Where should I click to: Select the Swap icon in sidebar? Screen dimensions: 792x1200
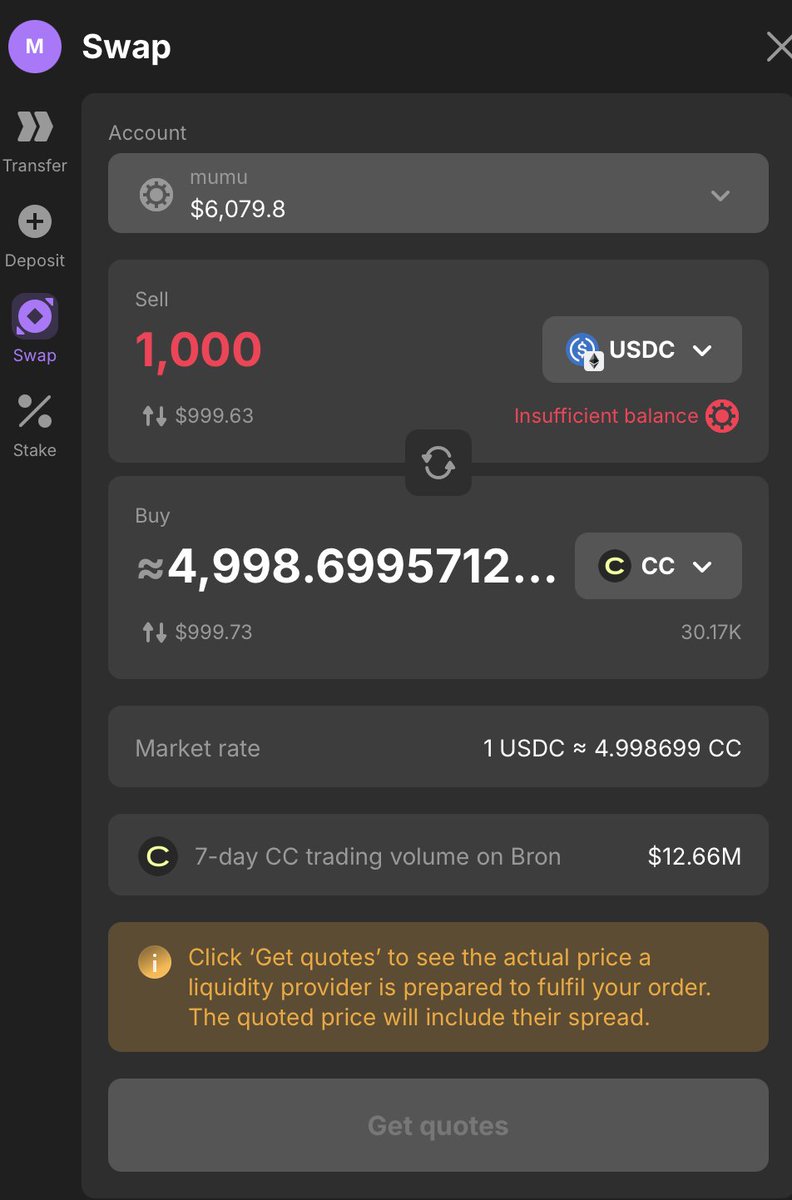tap(35, 317)
